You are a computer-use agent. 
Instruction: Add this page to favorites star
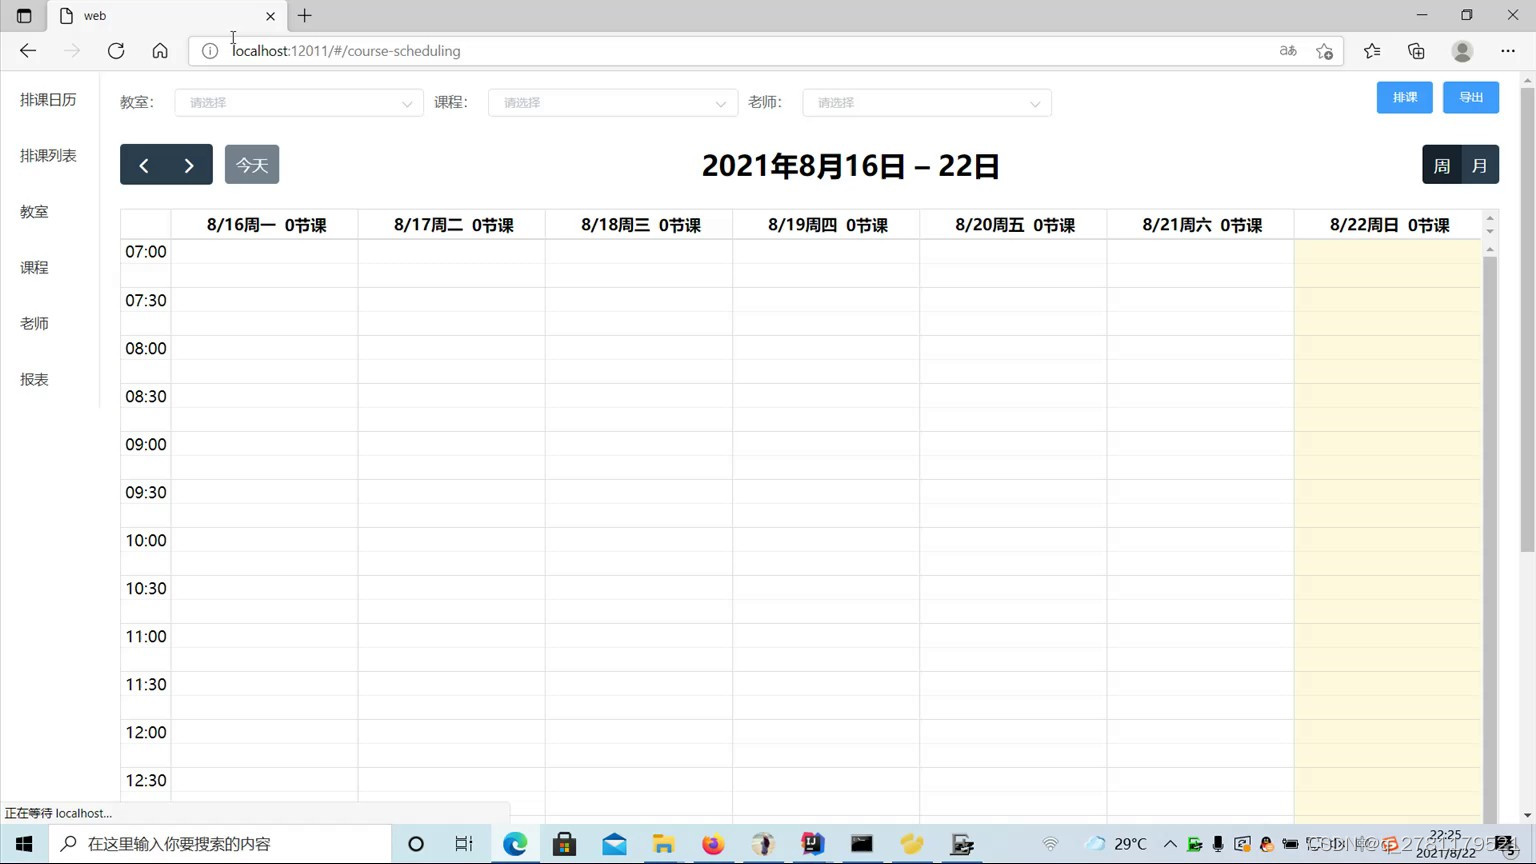1325,51
